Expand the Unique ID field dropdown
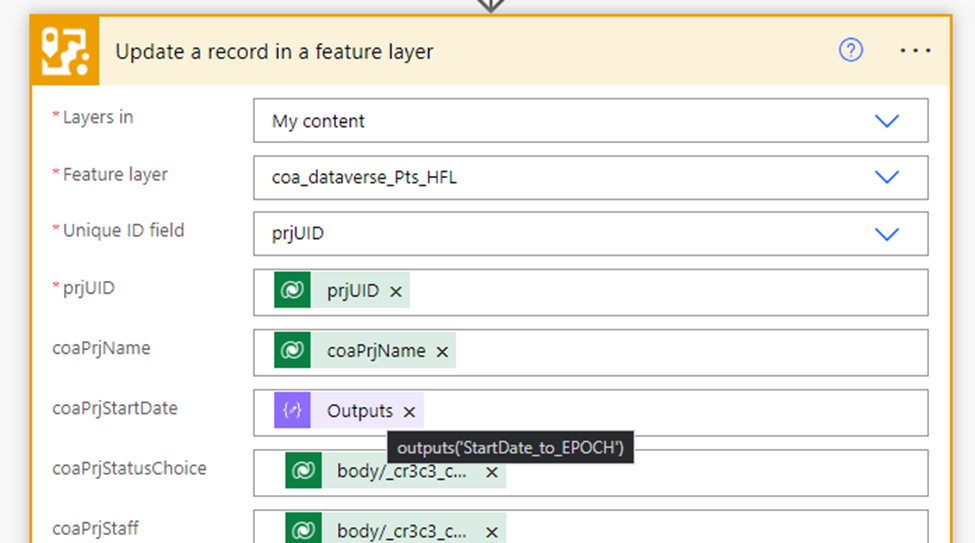The image size is (975, 543). (x=886, y=234)
